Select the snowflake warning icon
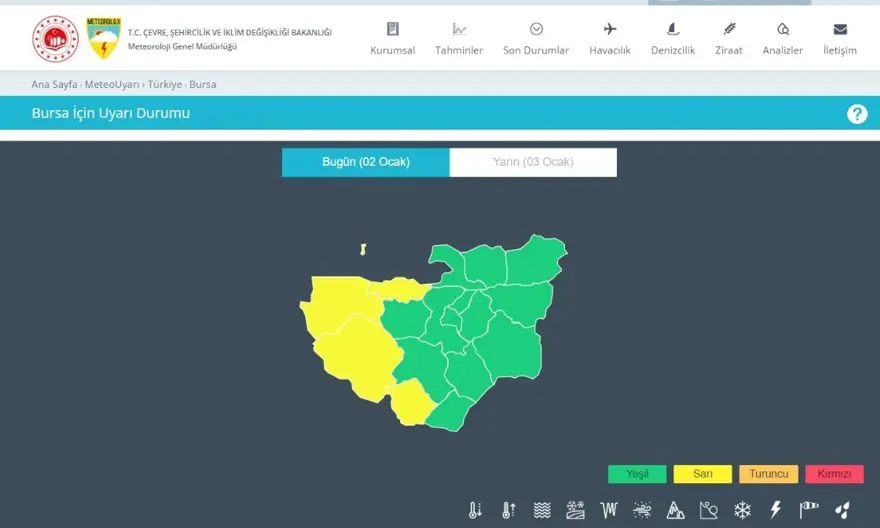This screenshot has height=528, width=880. point(742,510)
